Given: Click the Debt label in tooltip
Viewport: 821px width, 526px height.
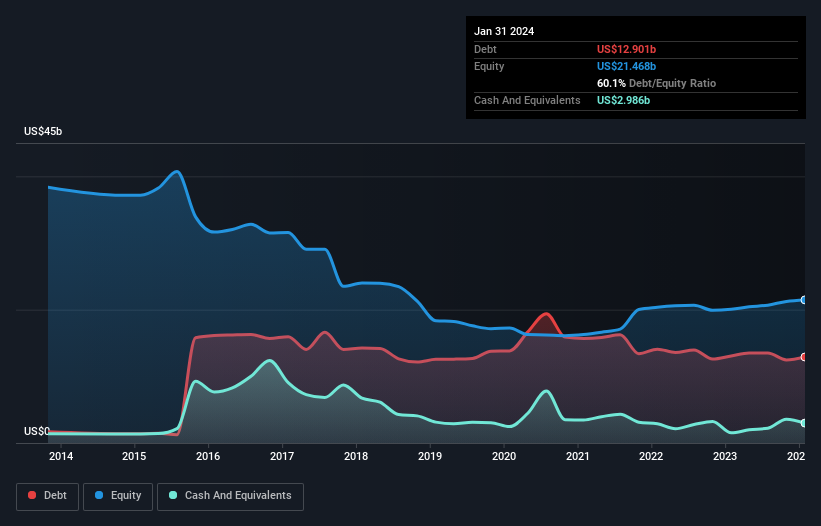Looking at the screenshot, I should 485,49.
